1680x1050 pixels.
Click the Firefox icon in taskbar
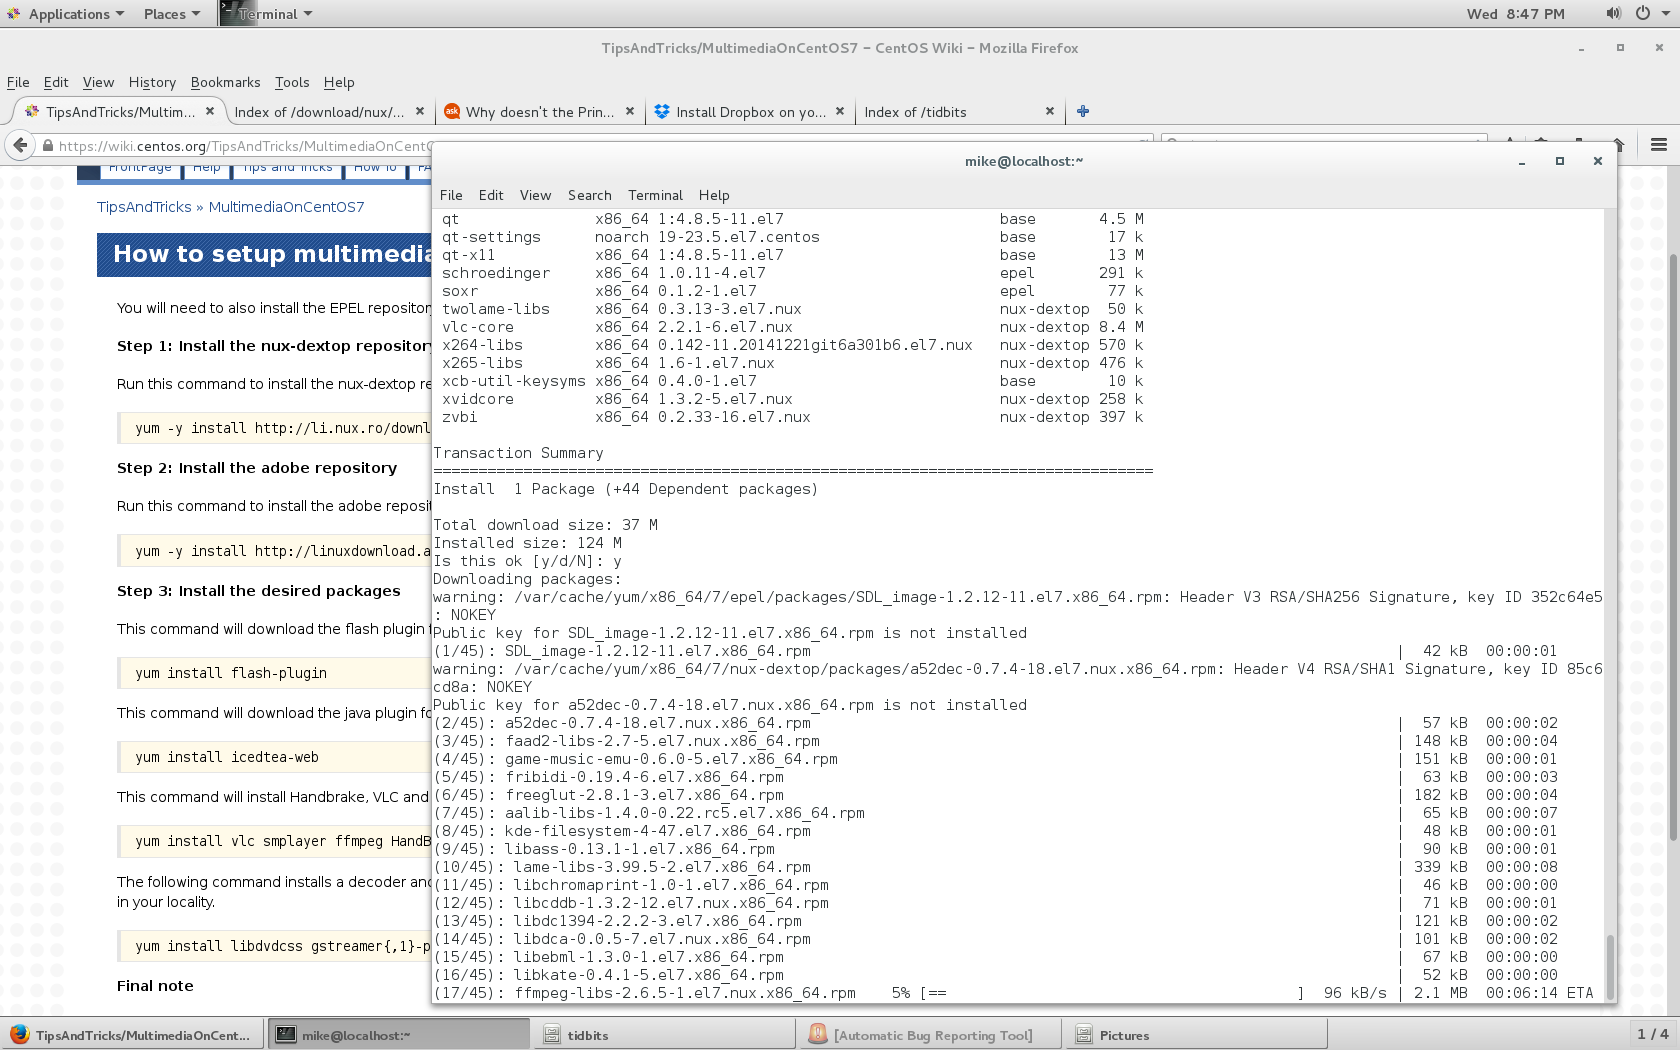click(x=19, y=1034)
